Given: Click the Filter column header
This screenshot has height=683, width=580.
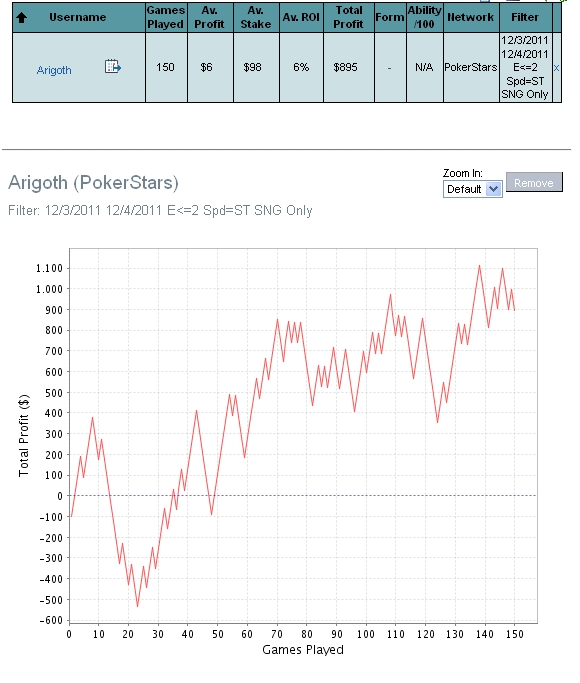Looking at the screenshot, I should coord(525,17).
